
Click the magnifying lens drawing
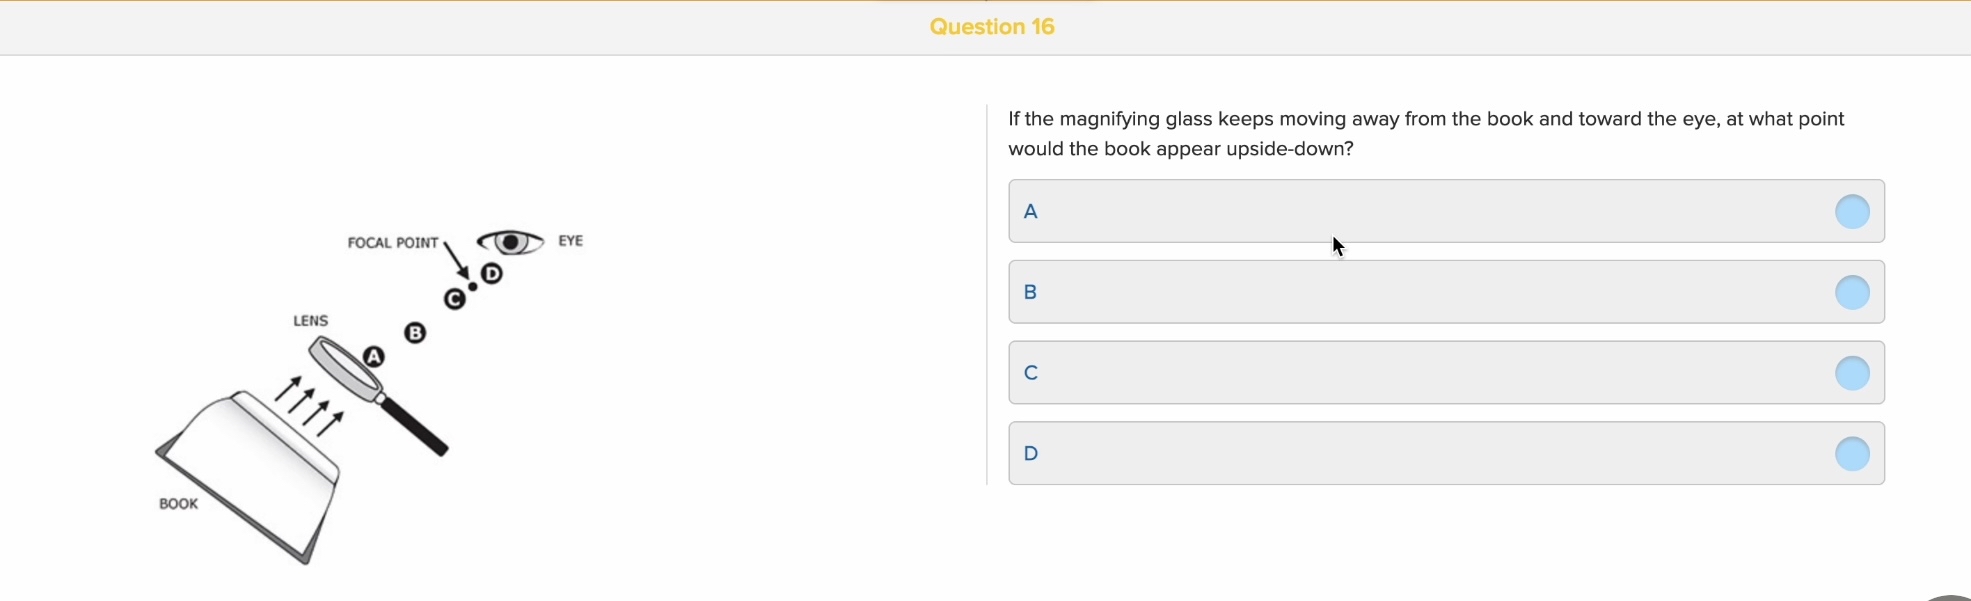pos(345,365)
